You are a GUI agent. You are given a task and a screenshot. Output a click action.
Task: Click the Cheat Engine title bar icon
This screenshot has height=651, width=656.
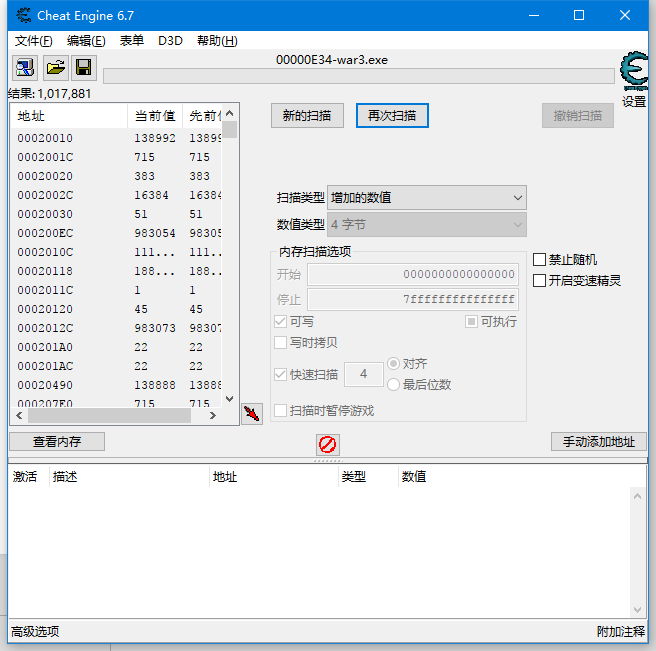[x=24, y=15]
